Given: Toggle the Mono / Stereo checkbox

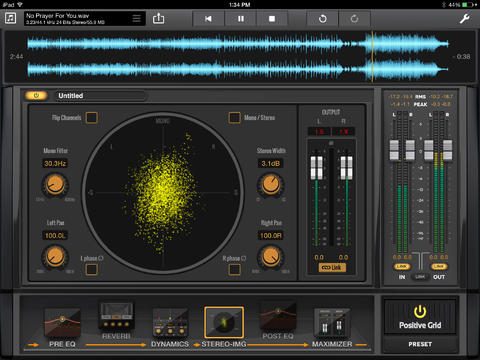Looking at the screenshot, I should pyautogui.click(x=234, y=118).
